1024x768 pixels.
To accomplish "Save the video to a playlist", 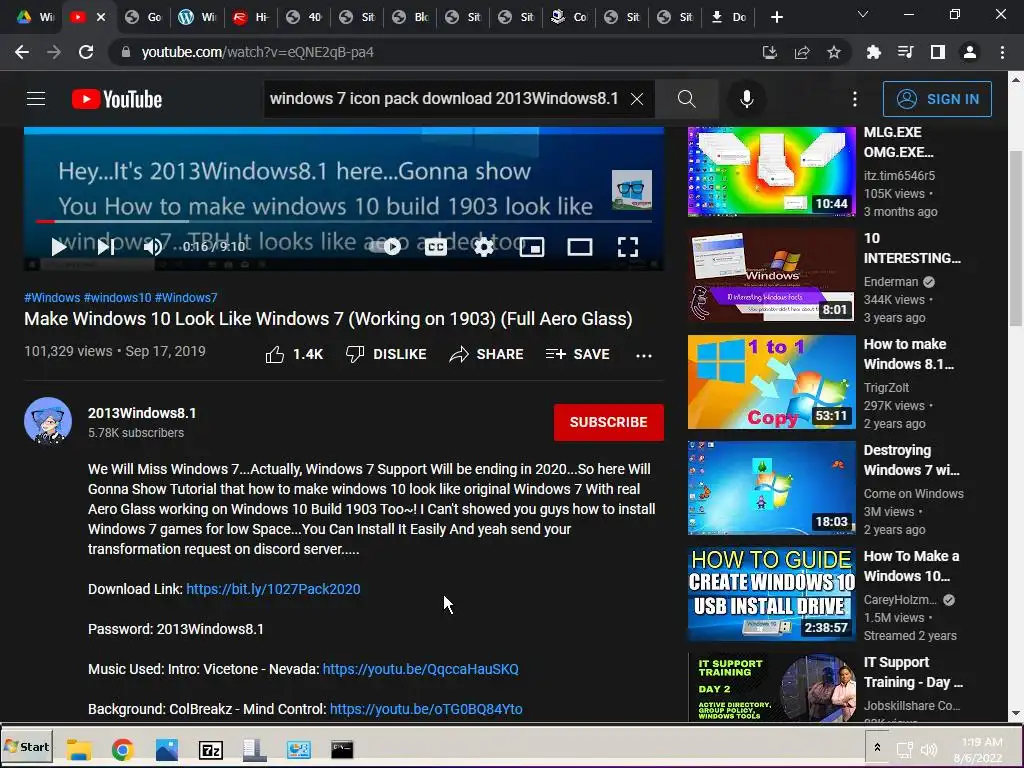I will tap(577, 355).
